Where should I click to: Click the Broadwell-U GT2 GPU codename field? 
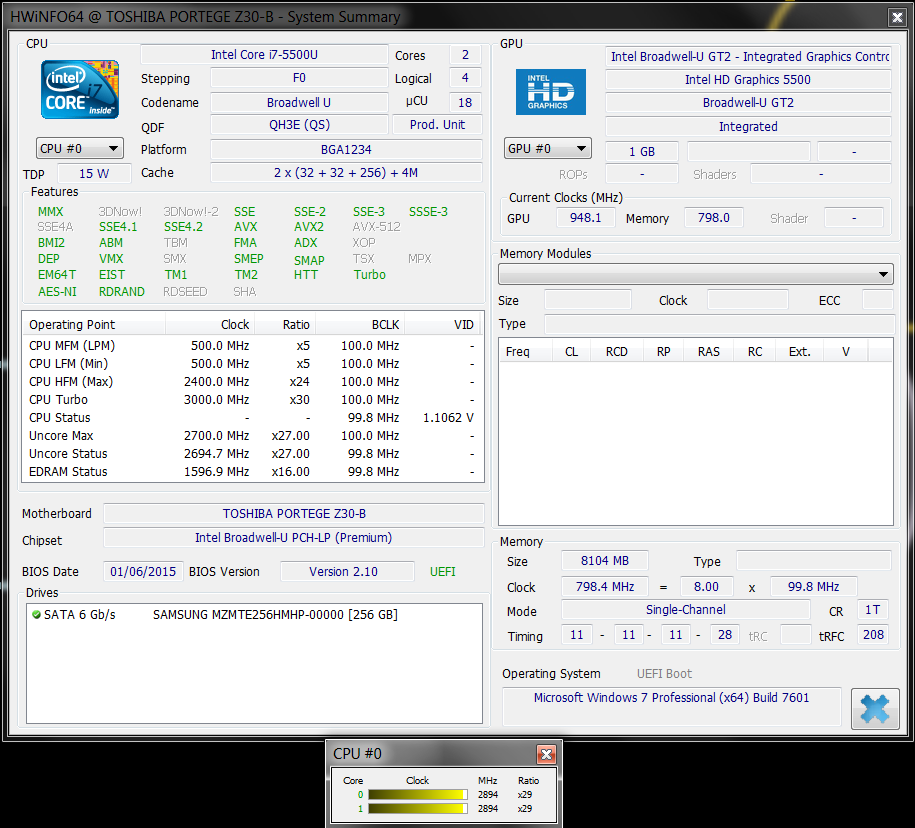[x=748, y=103]
